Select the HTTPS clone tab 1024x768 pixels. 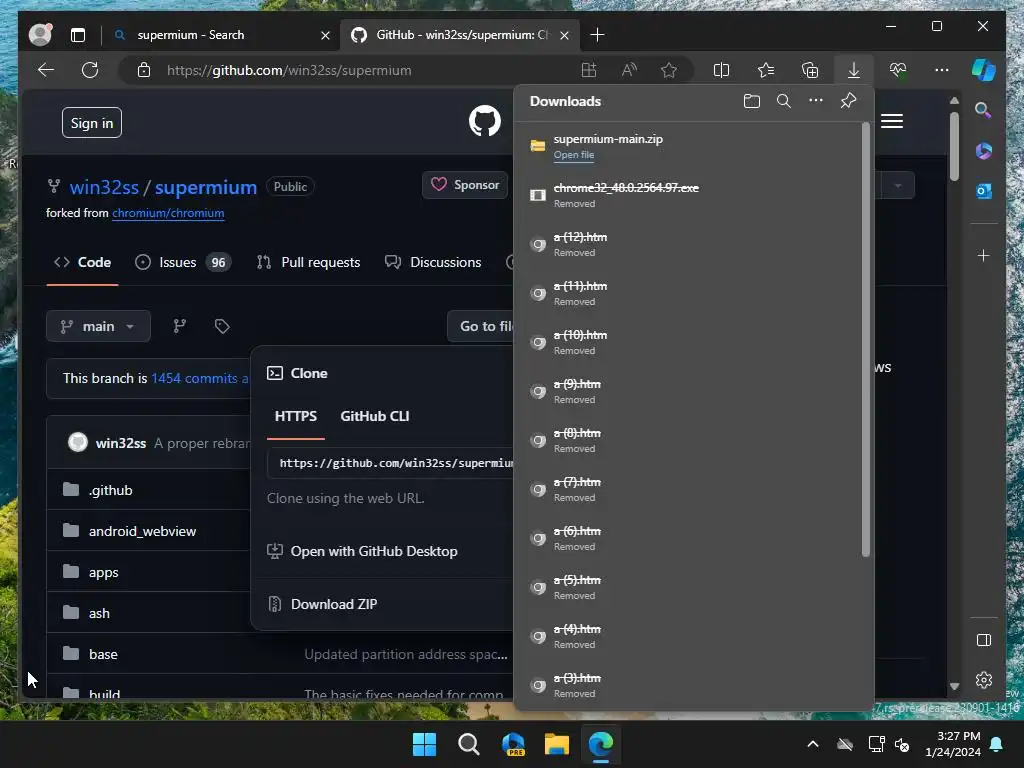(296, 417)
